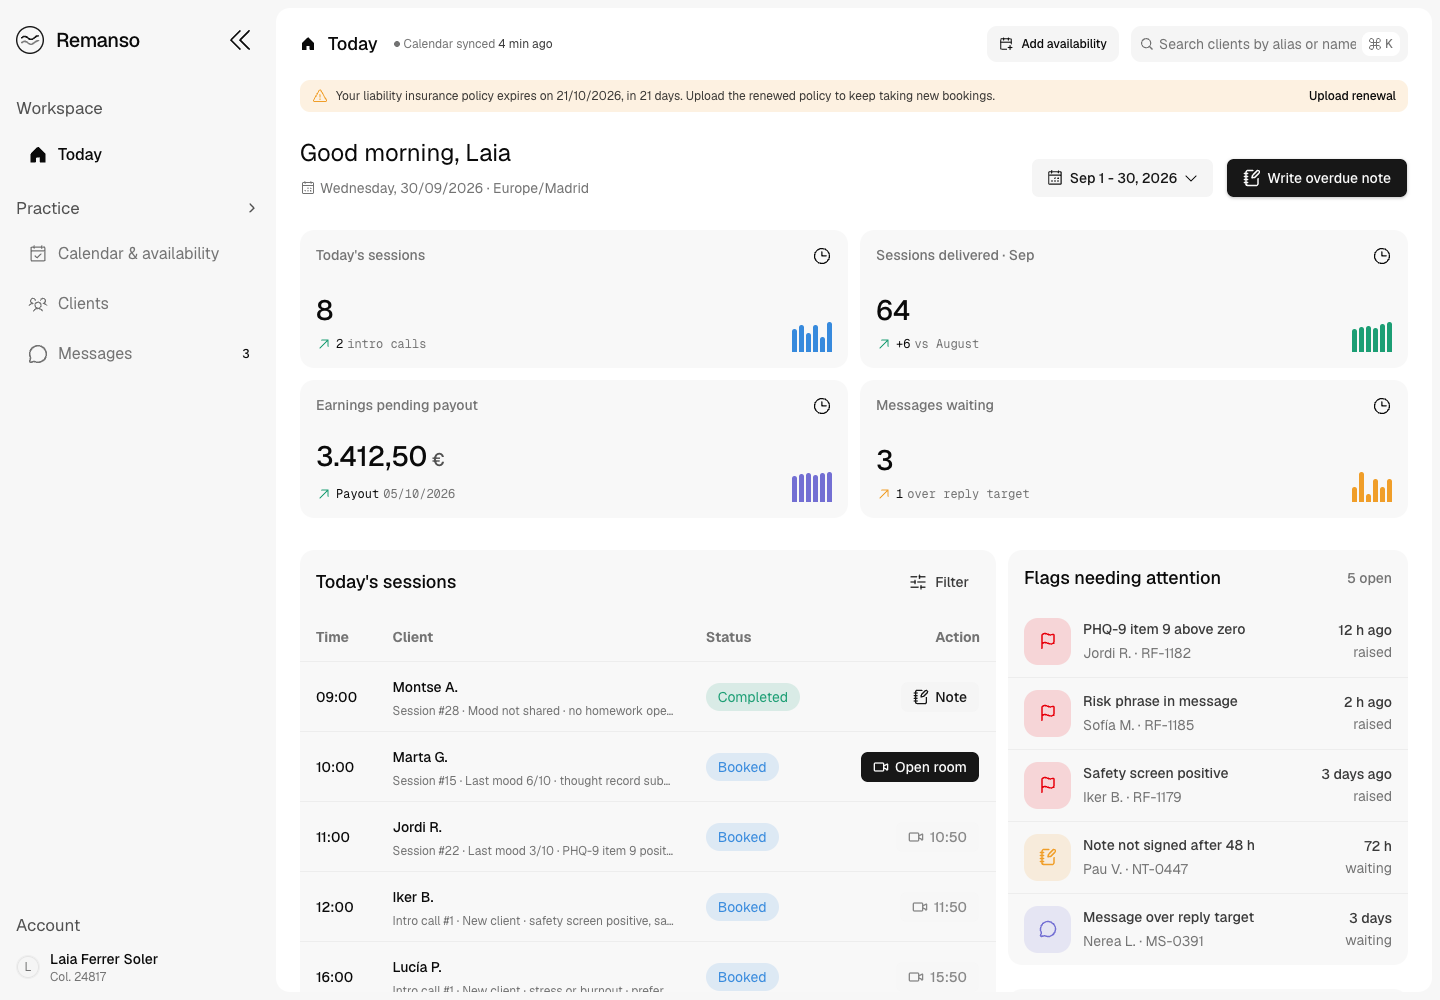Screen dimensions: 1440x1000
Task: Expand the Practice section chevron
Action: 252,208
